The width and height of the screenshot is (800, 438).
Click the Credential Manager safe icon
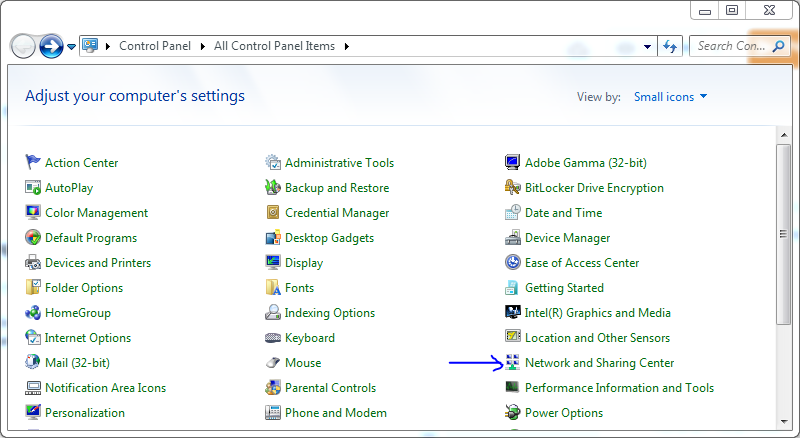273,212
